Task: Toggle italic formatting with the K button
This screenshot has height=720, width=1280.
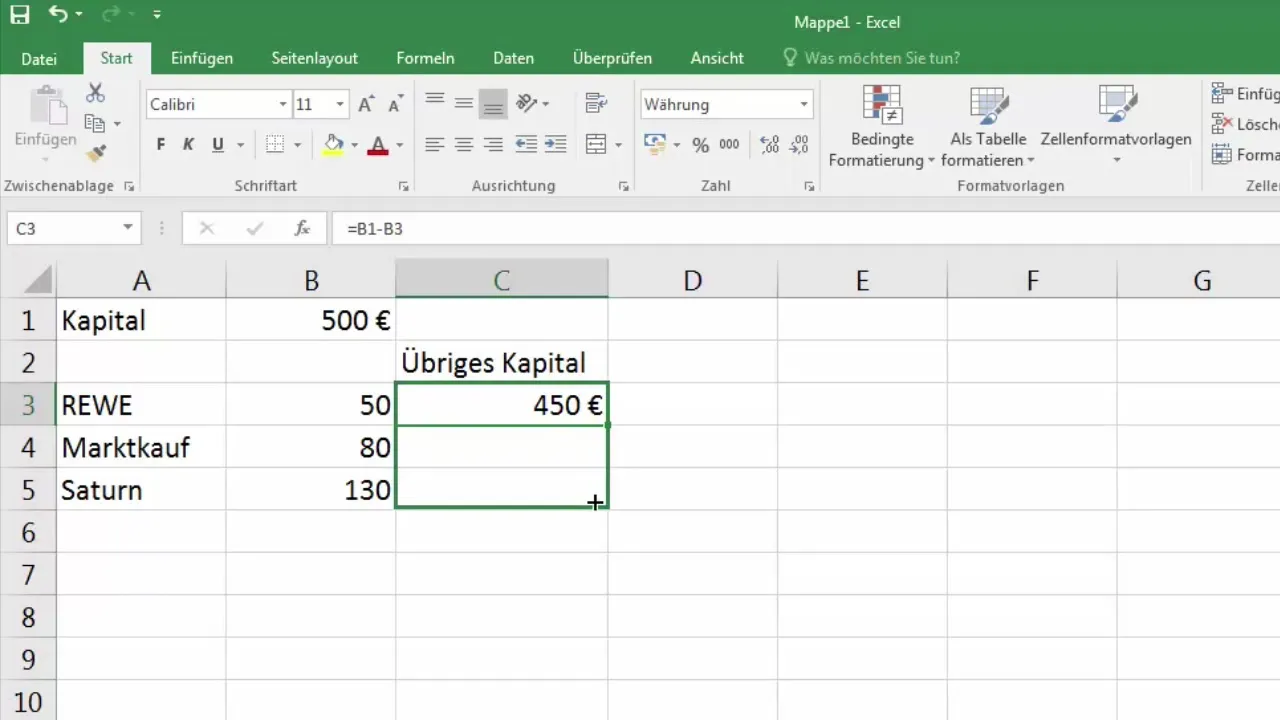Action: click(188, 145)
